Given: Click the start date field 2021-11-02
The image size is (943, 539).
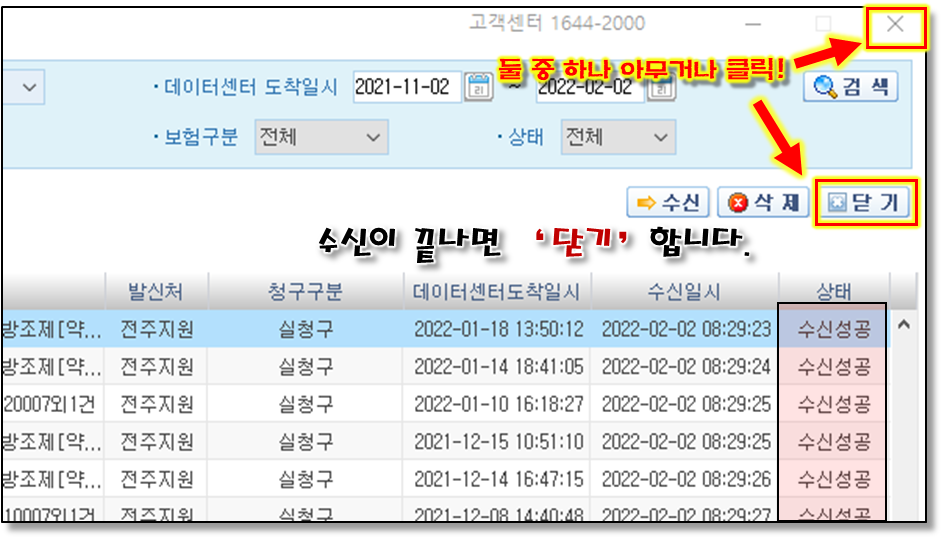Looking at the screenshot, I should (x=407, y=87).
